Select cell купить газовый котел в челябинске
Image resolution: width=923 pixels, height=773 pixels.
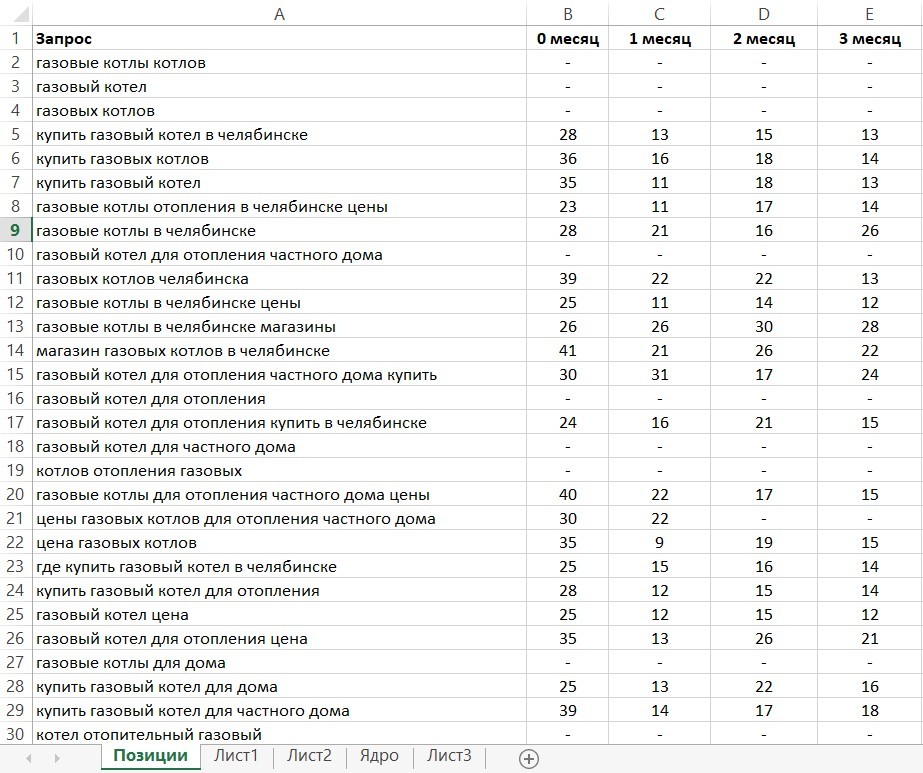click(x=279, y=134)
